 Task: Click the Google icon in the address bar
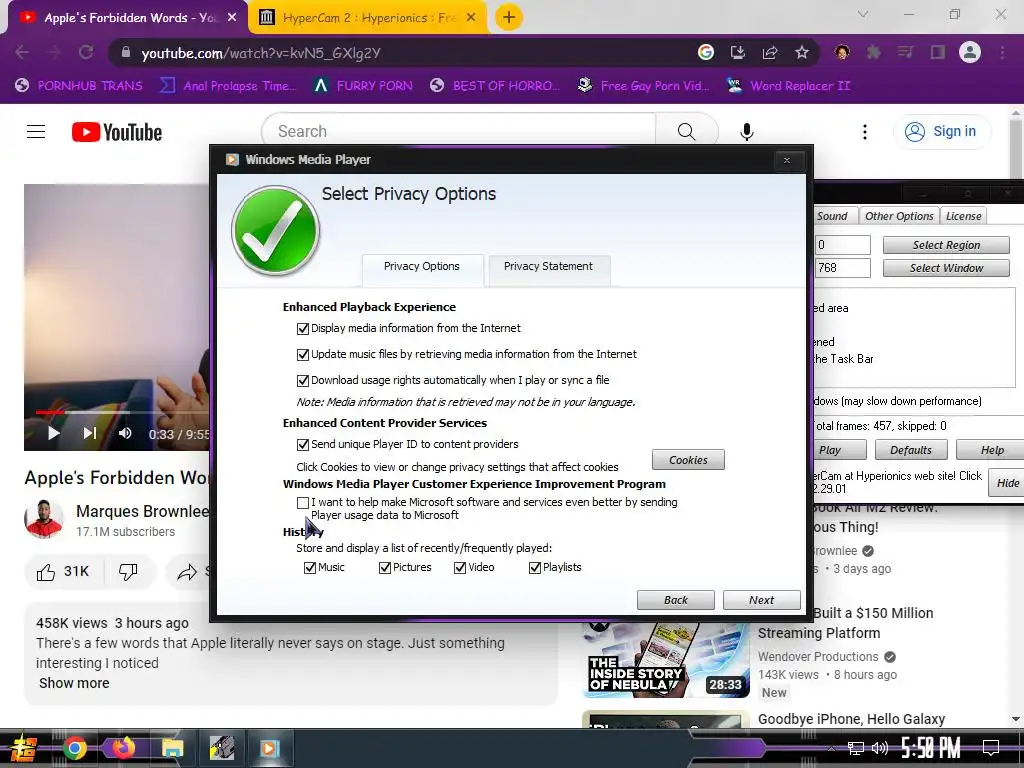click(706, 53)
